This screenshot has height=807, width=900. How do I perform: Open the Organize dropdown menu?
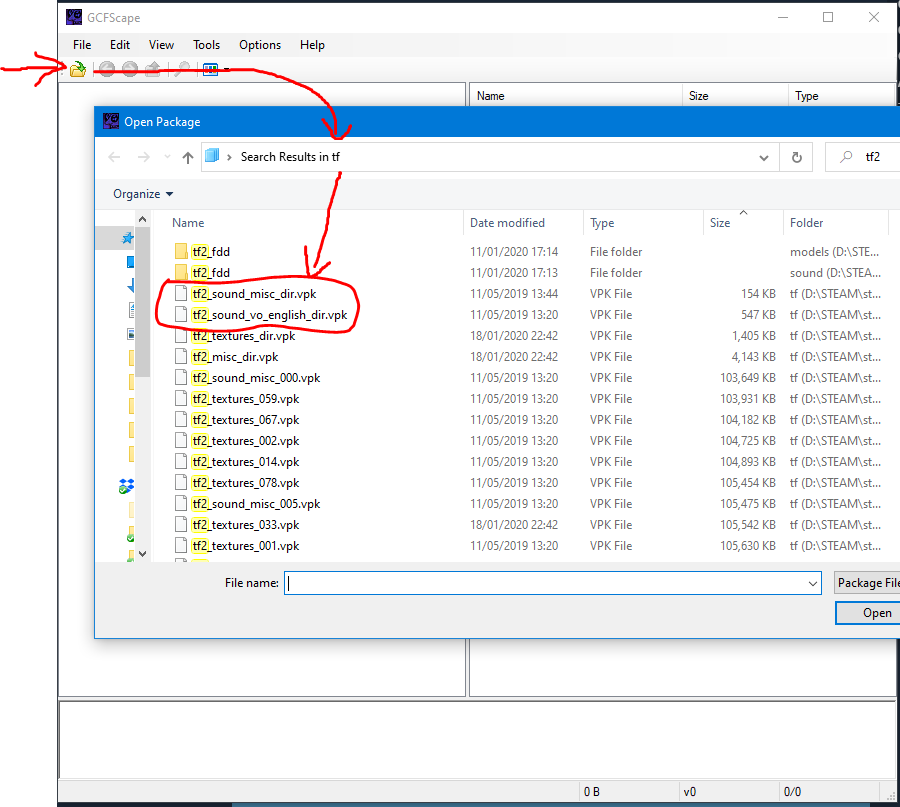pyautogui.click(x=143, y=194)
